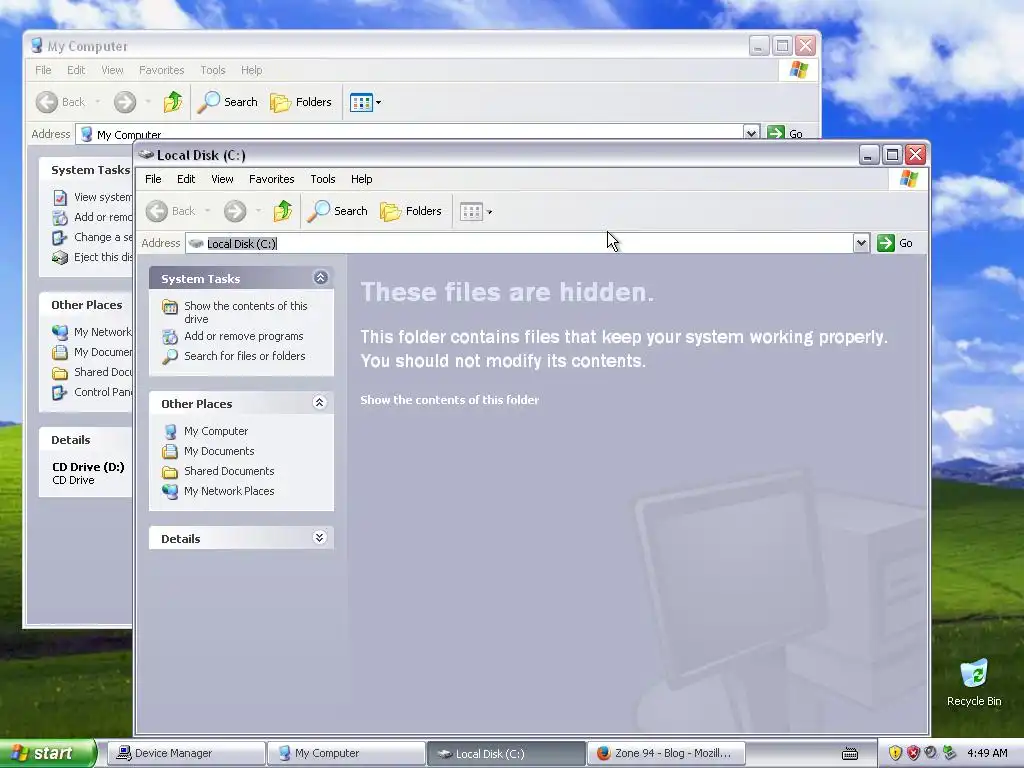The width and height of the screenshot is (1024, 768).
Task: Open Edit menu in Local Disk window
Action: point(185,179)
